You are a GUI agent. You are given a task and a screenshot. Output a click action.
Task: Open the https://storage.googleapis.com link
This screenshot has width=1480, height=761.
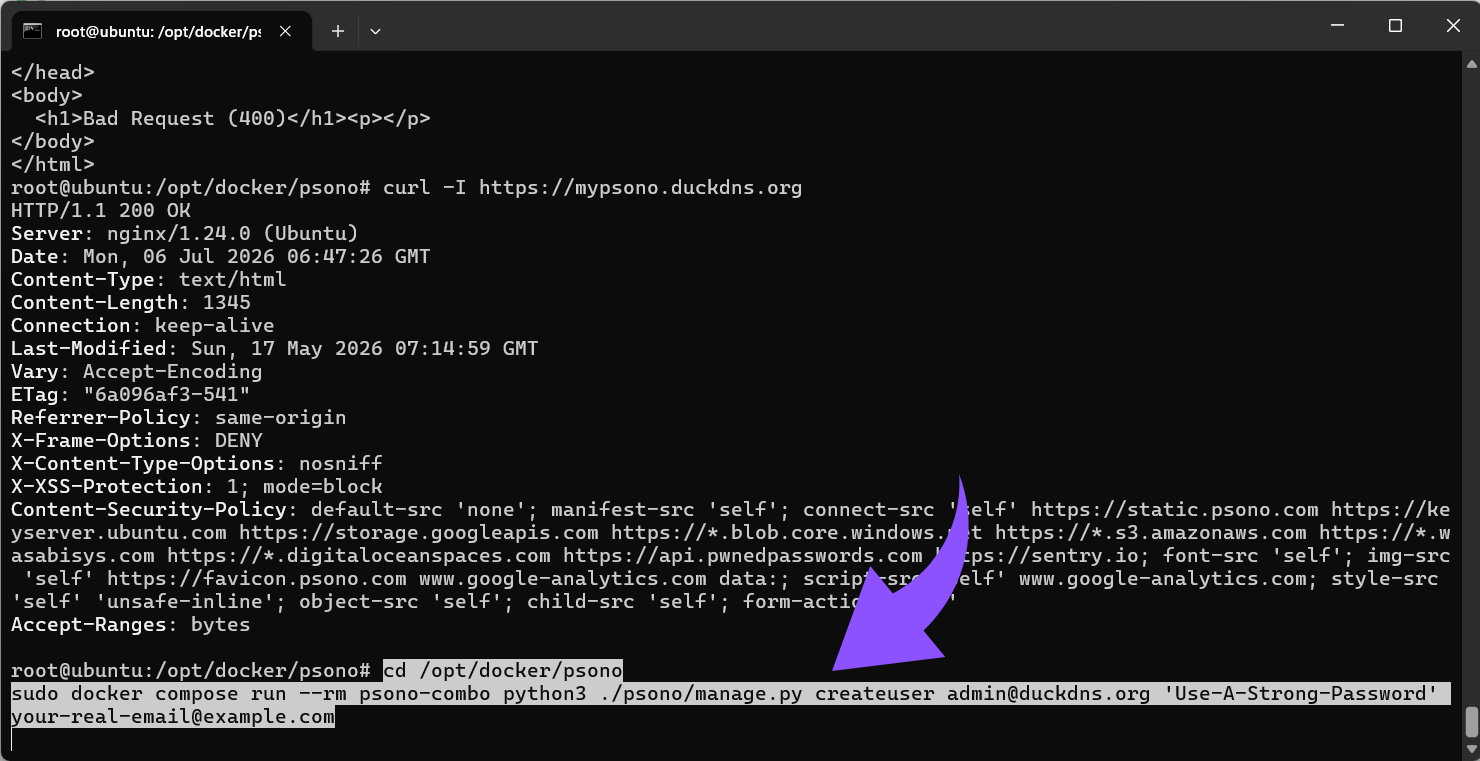click(x=419, y=533)
